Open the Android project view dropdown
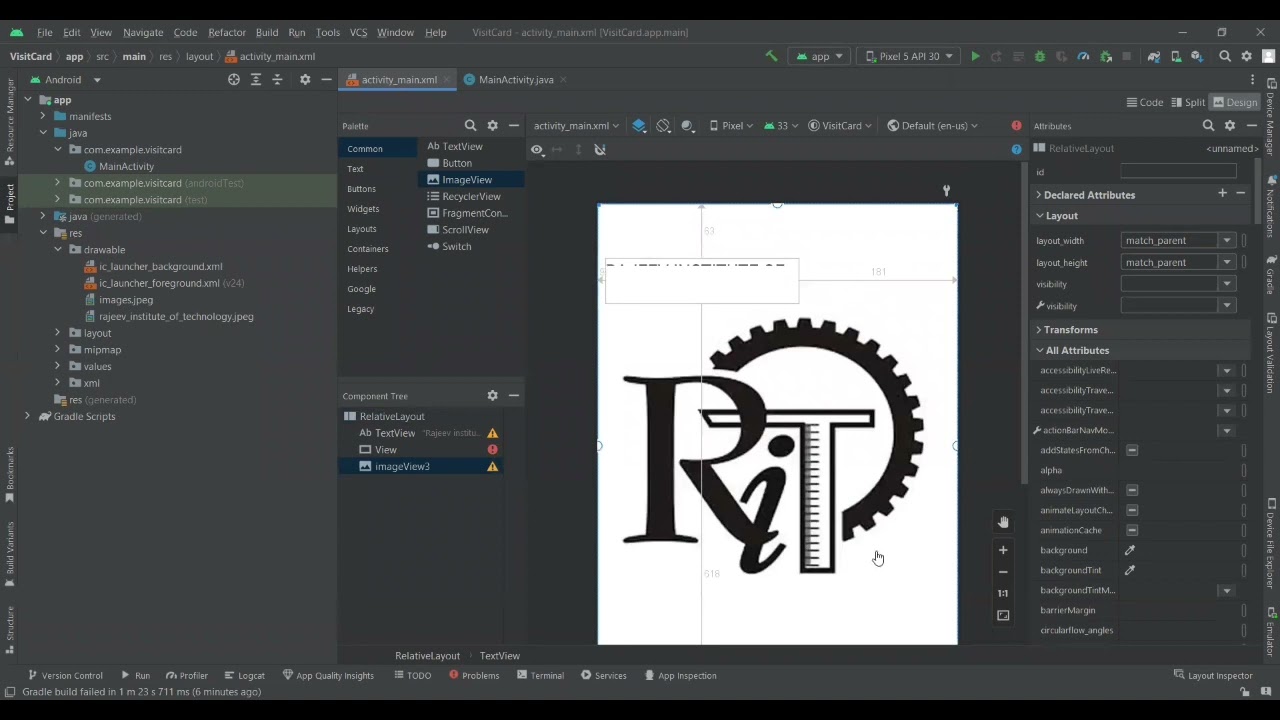The image size is (1280, 720). 66,79
